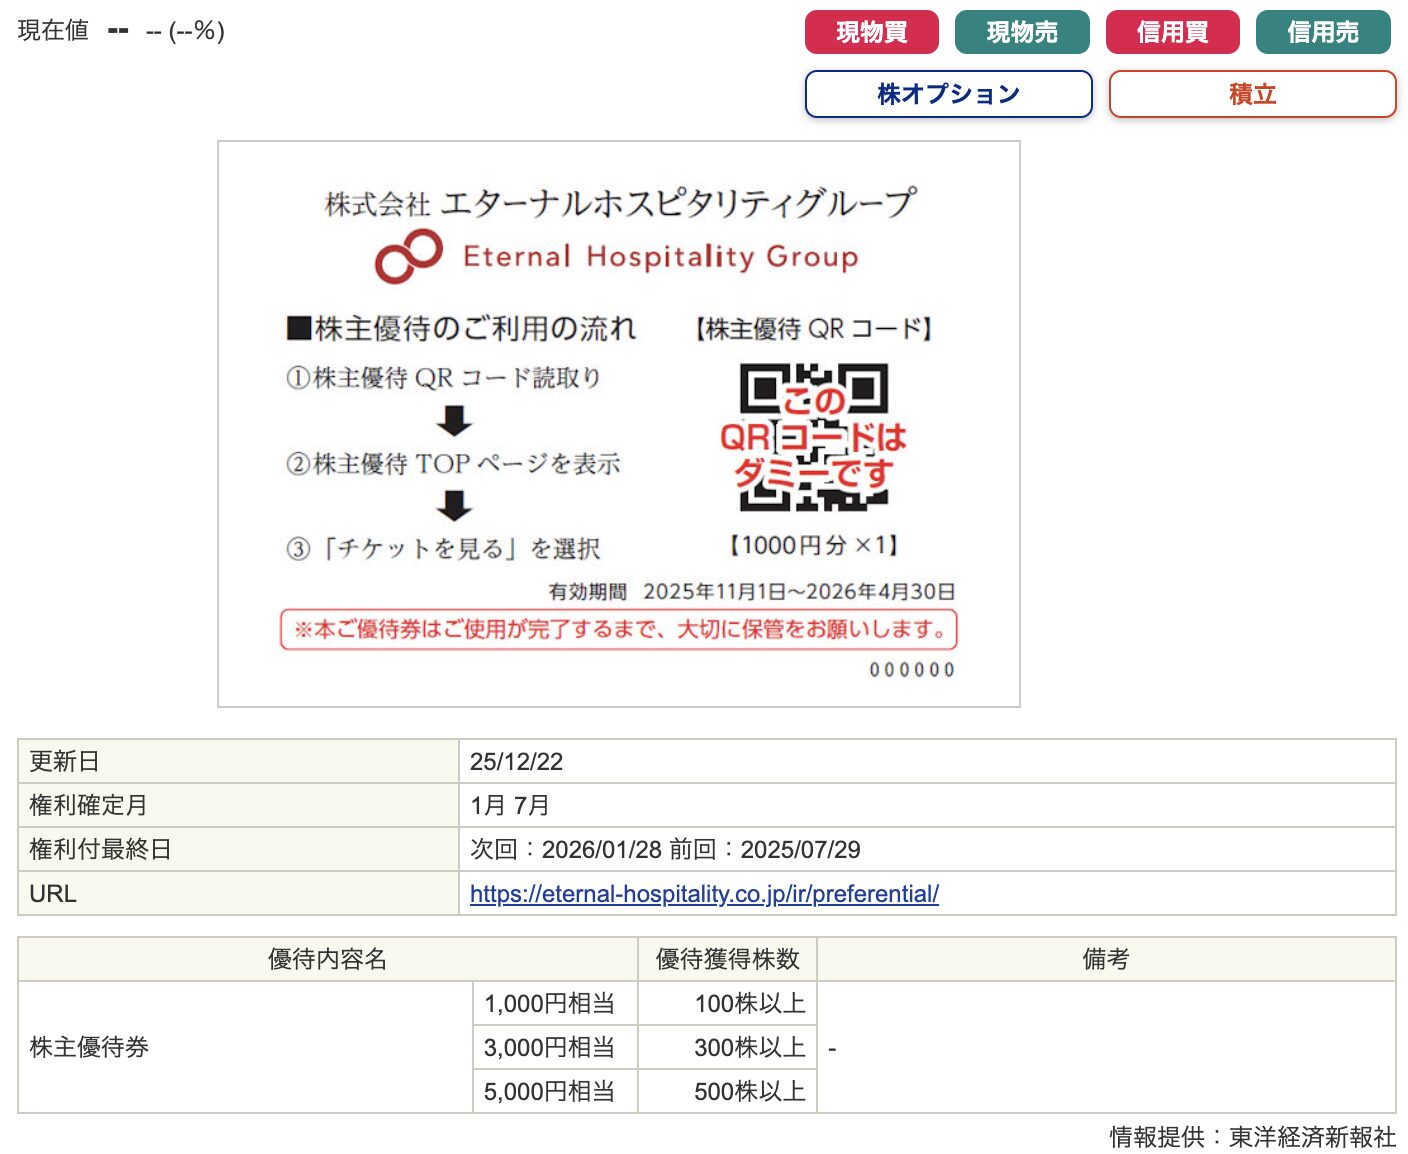Click the 情報提供:東洋経済新報社 credit text

[x=1252, y=1137]
